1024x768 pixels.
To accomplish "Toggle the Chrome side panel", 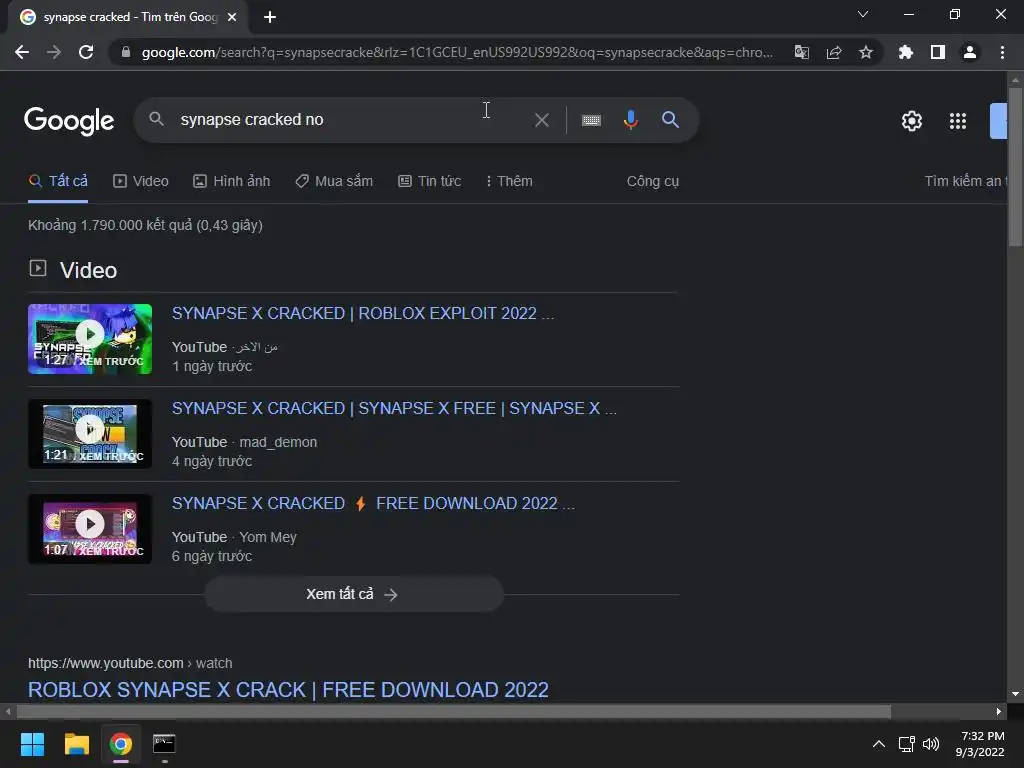I will 938,52.
